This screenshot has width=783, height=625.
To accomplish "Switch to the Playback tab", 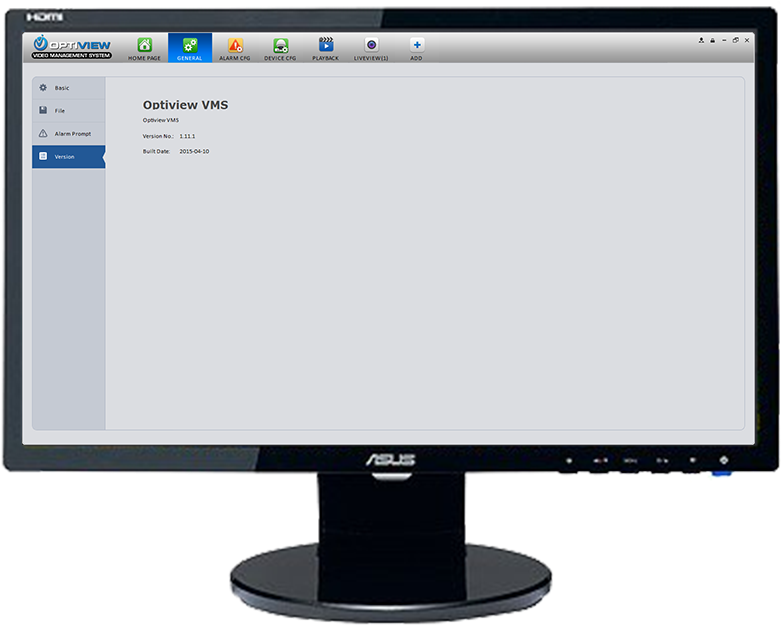I will tap(326, 48).
